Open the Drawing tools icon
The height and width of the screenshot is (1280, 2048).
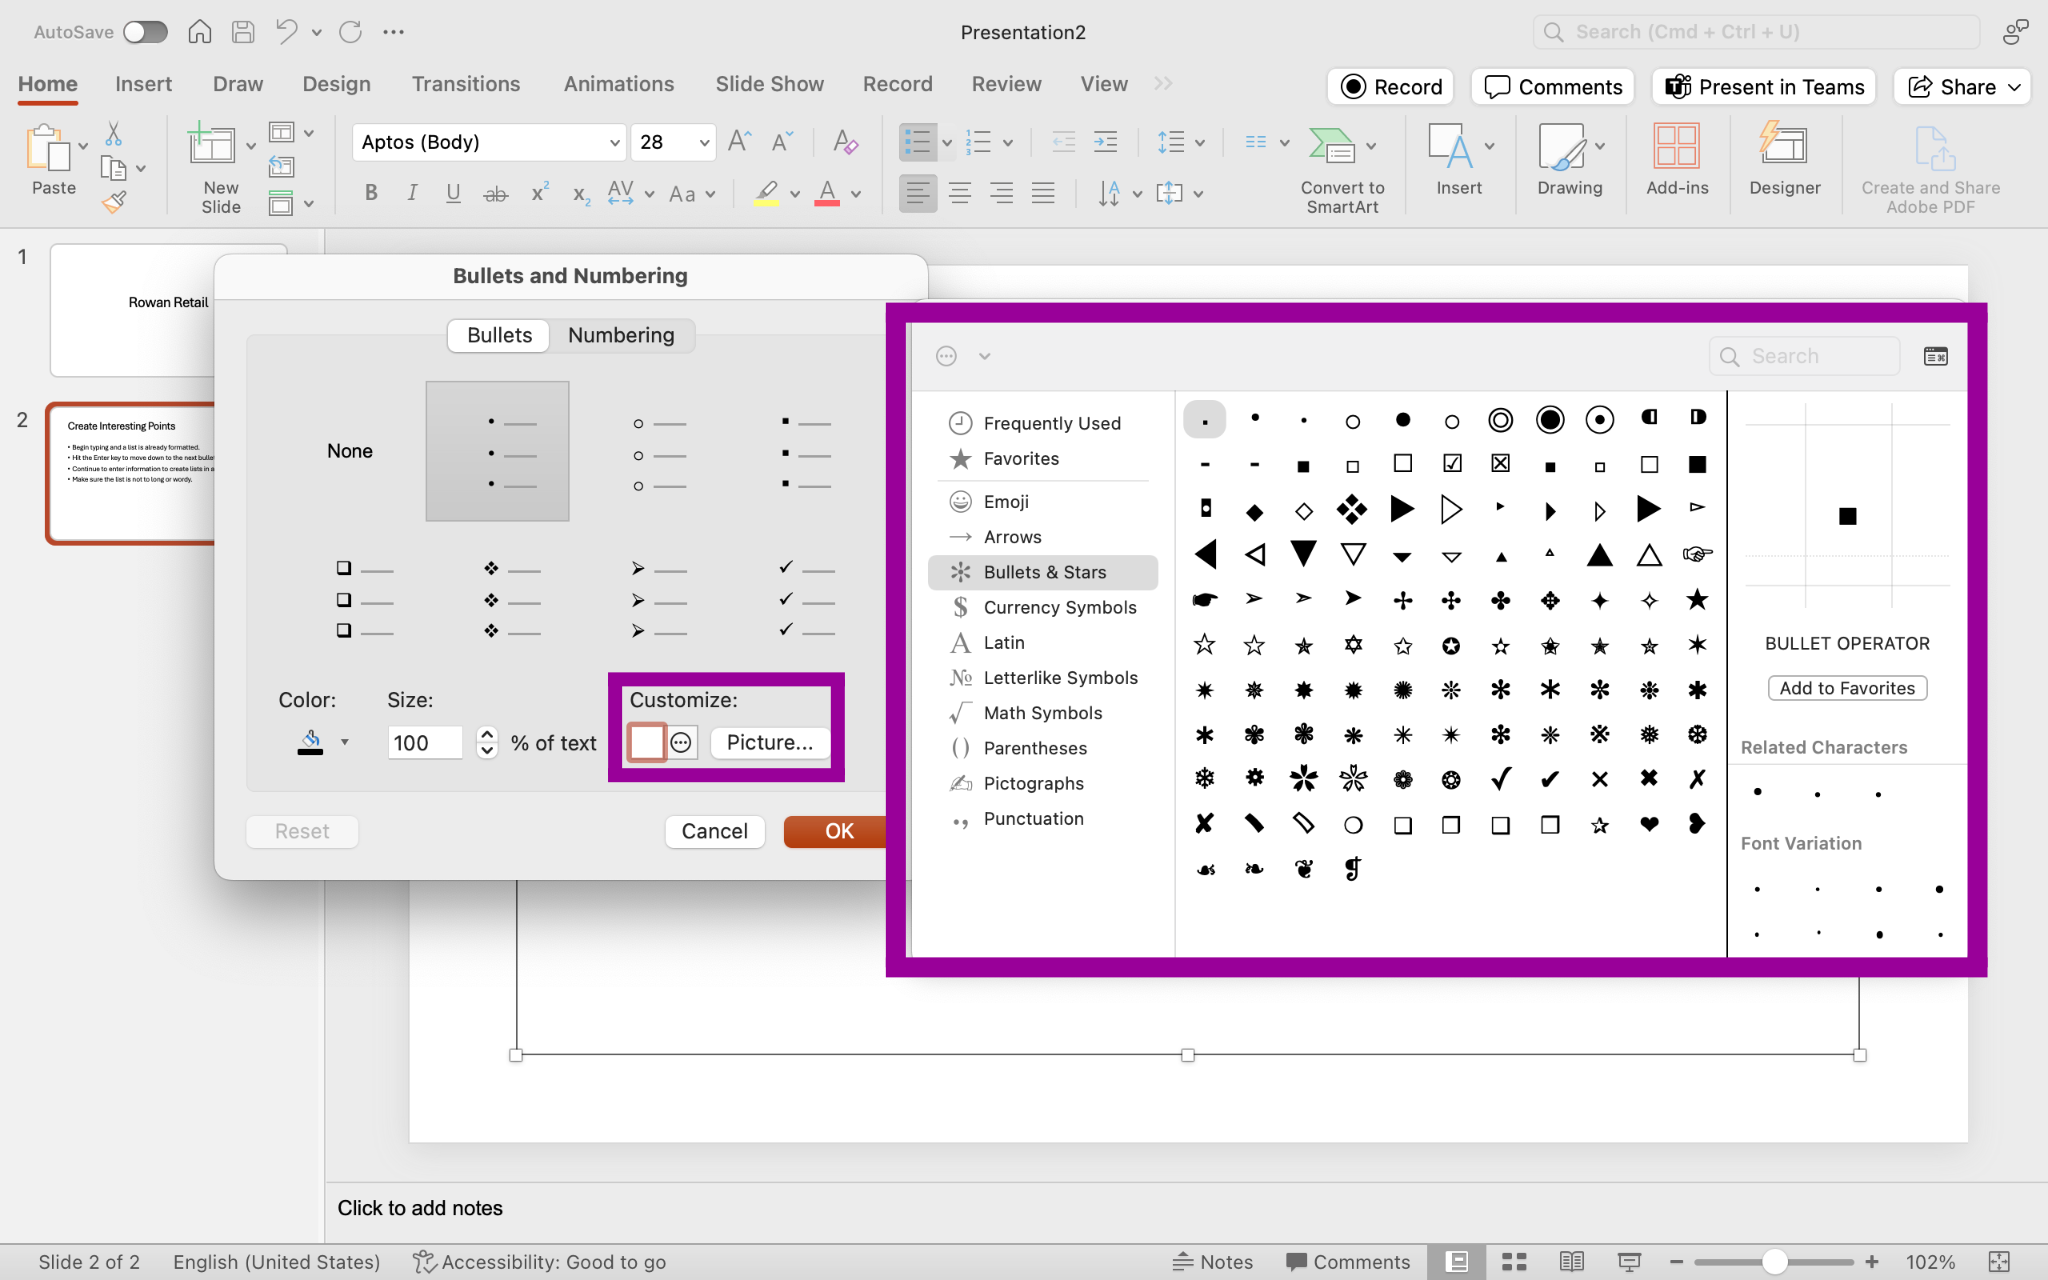coord(1561,146)
